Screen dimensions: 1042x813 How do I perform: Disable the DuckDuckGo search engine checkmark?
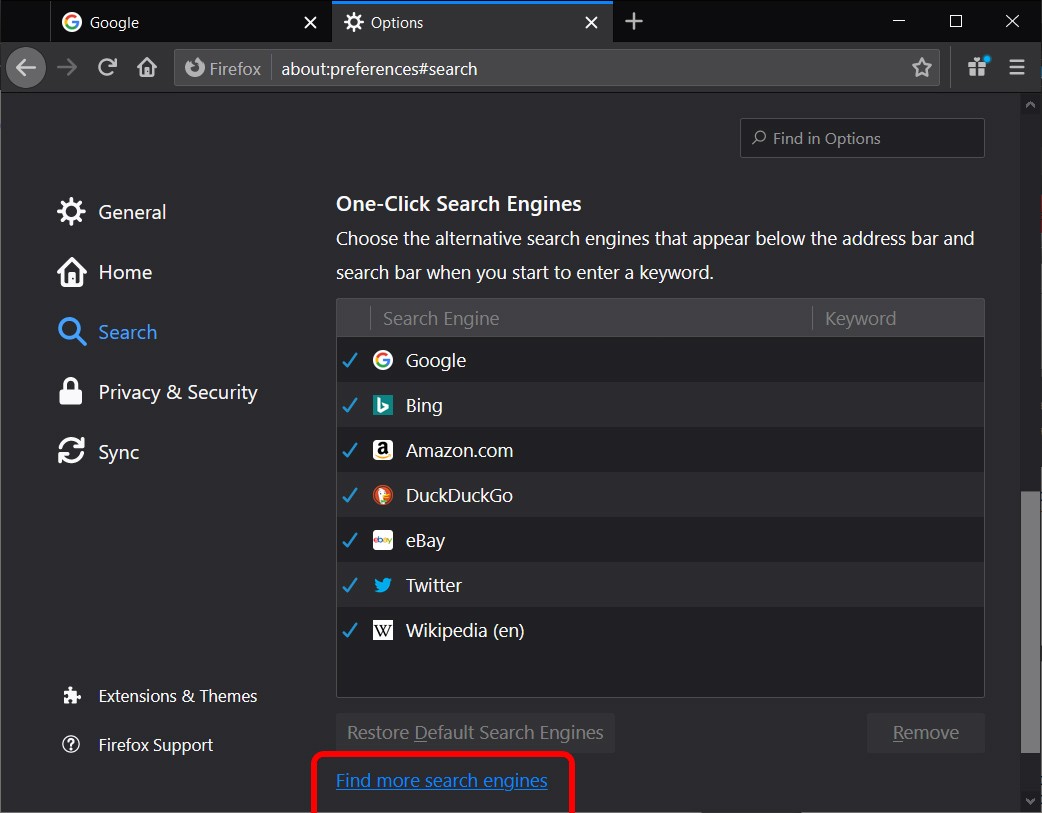350,496
